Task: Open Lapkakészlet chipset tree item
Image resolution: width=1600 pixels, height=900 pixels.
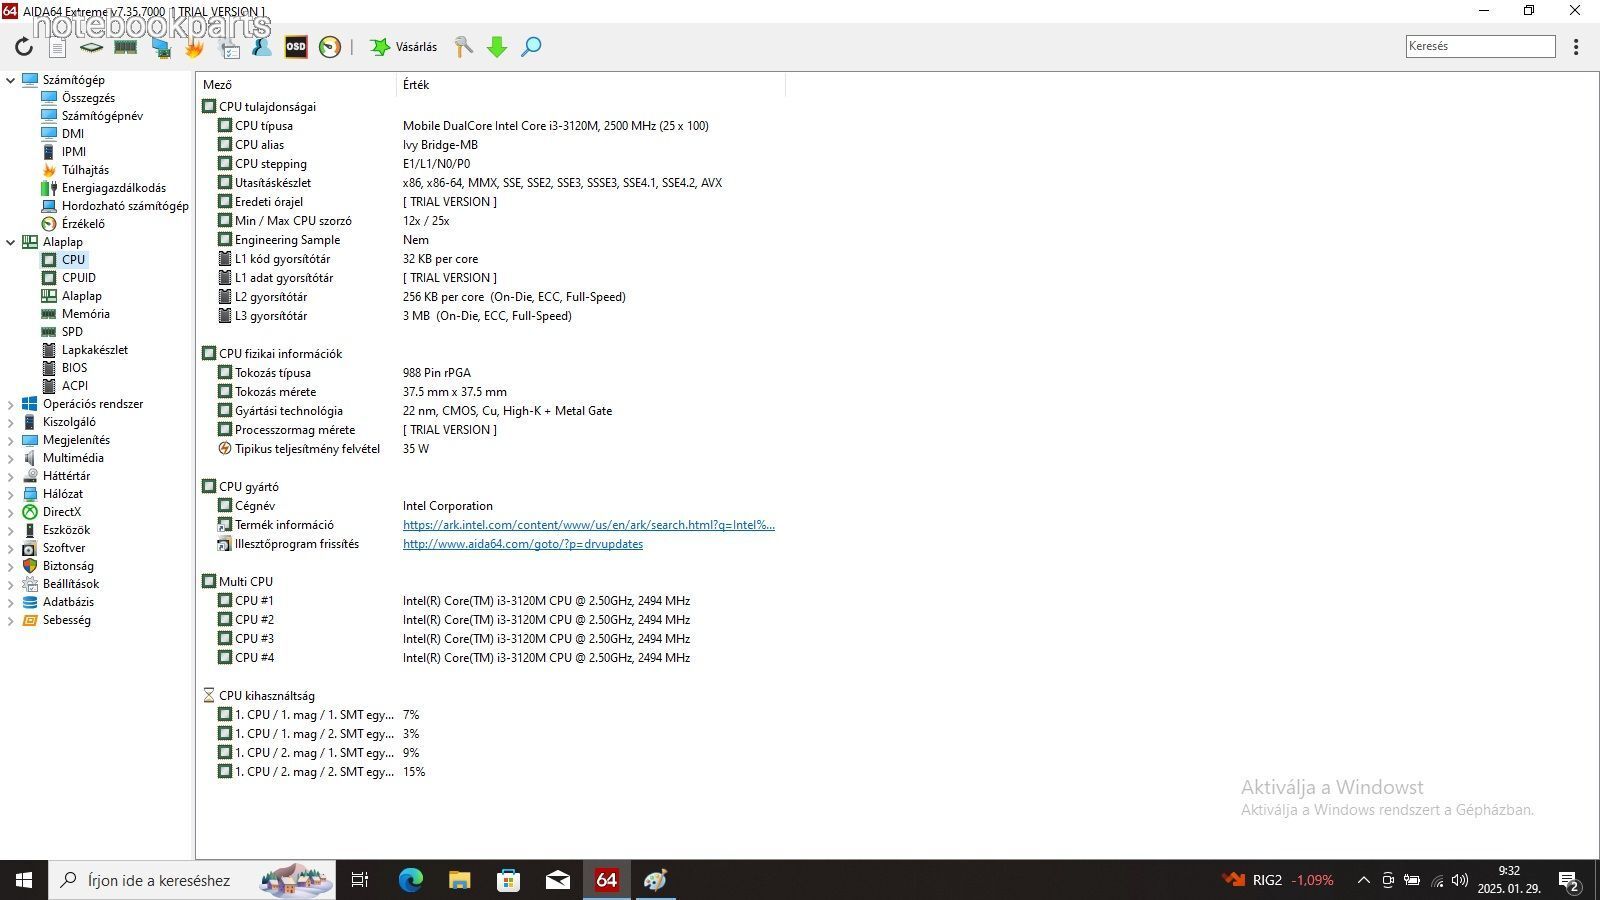Action: pyautogui.click(x=95, y=350)
